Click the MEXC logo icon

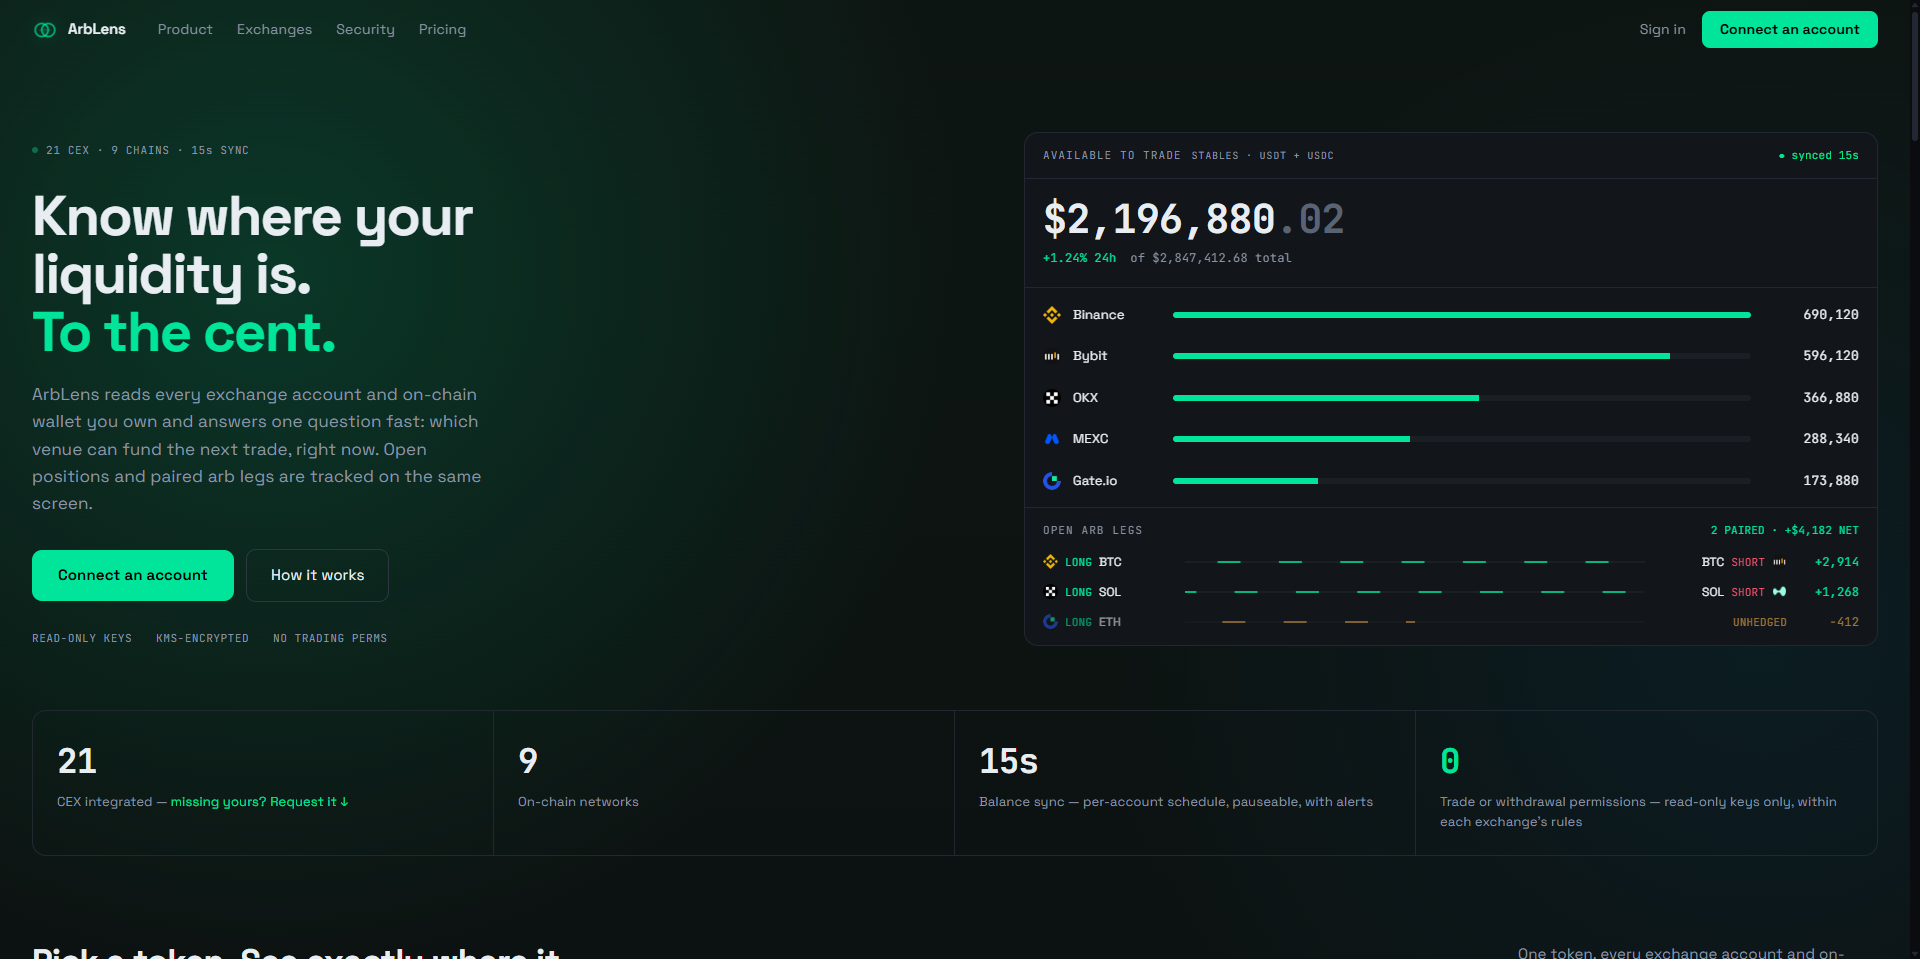(1052, 439)
